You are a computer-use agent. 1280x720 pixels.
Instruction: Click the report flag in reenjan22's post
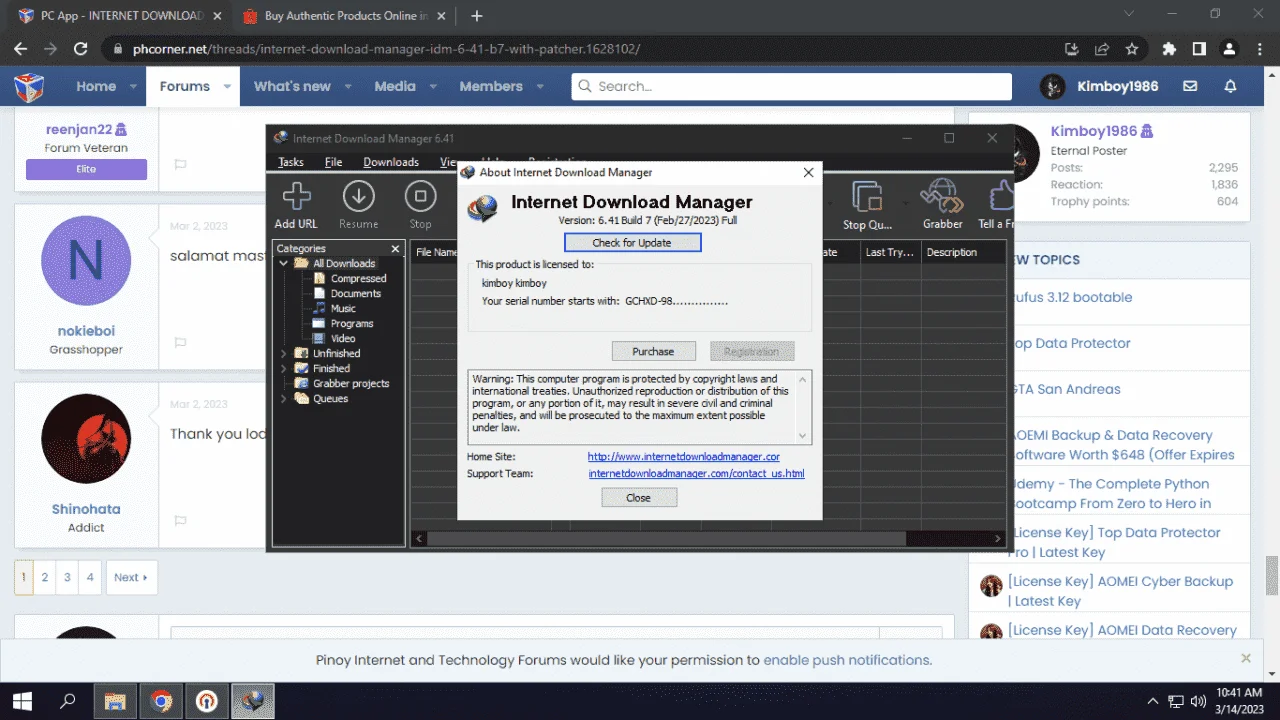[x=181, y=164]
